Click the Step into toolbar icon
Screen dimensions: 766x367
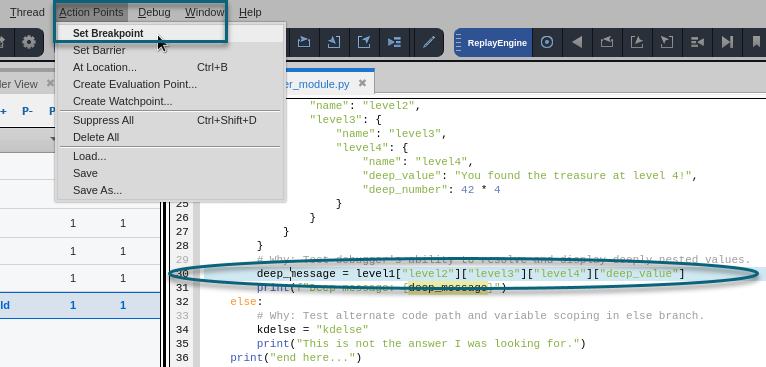[334, 42]
